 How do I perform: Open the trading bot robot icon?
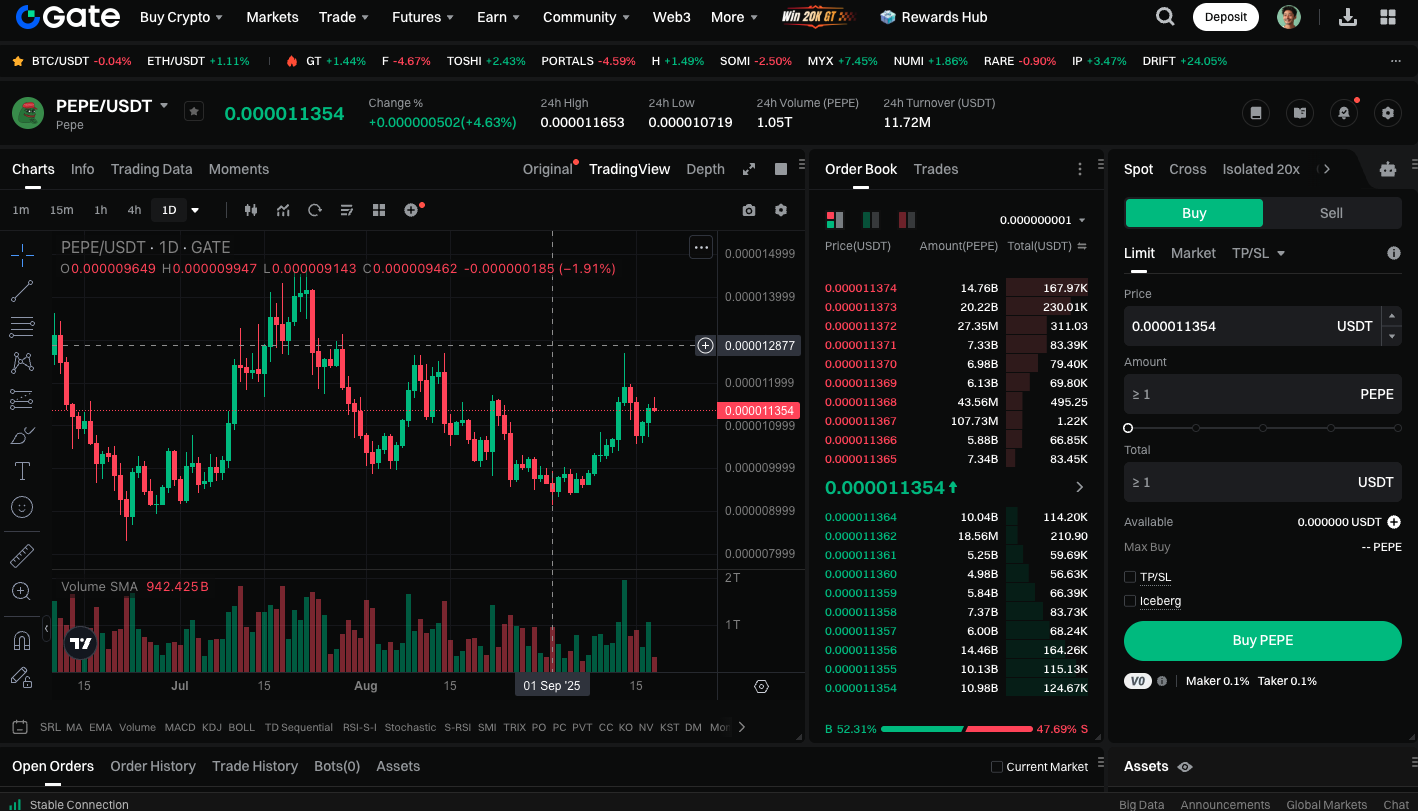coord(1387,169)
